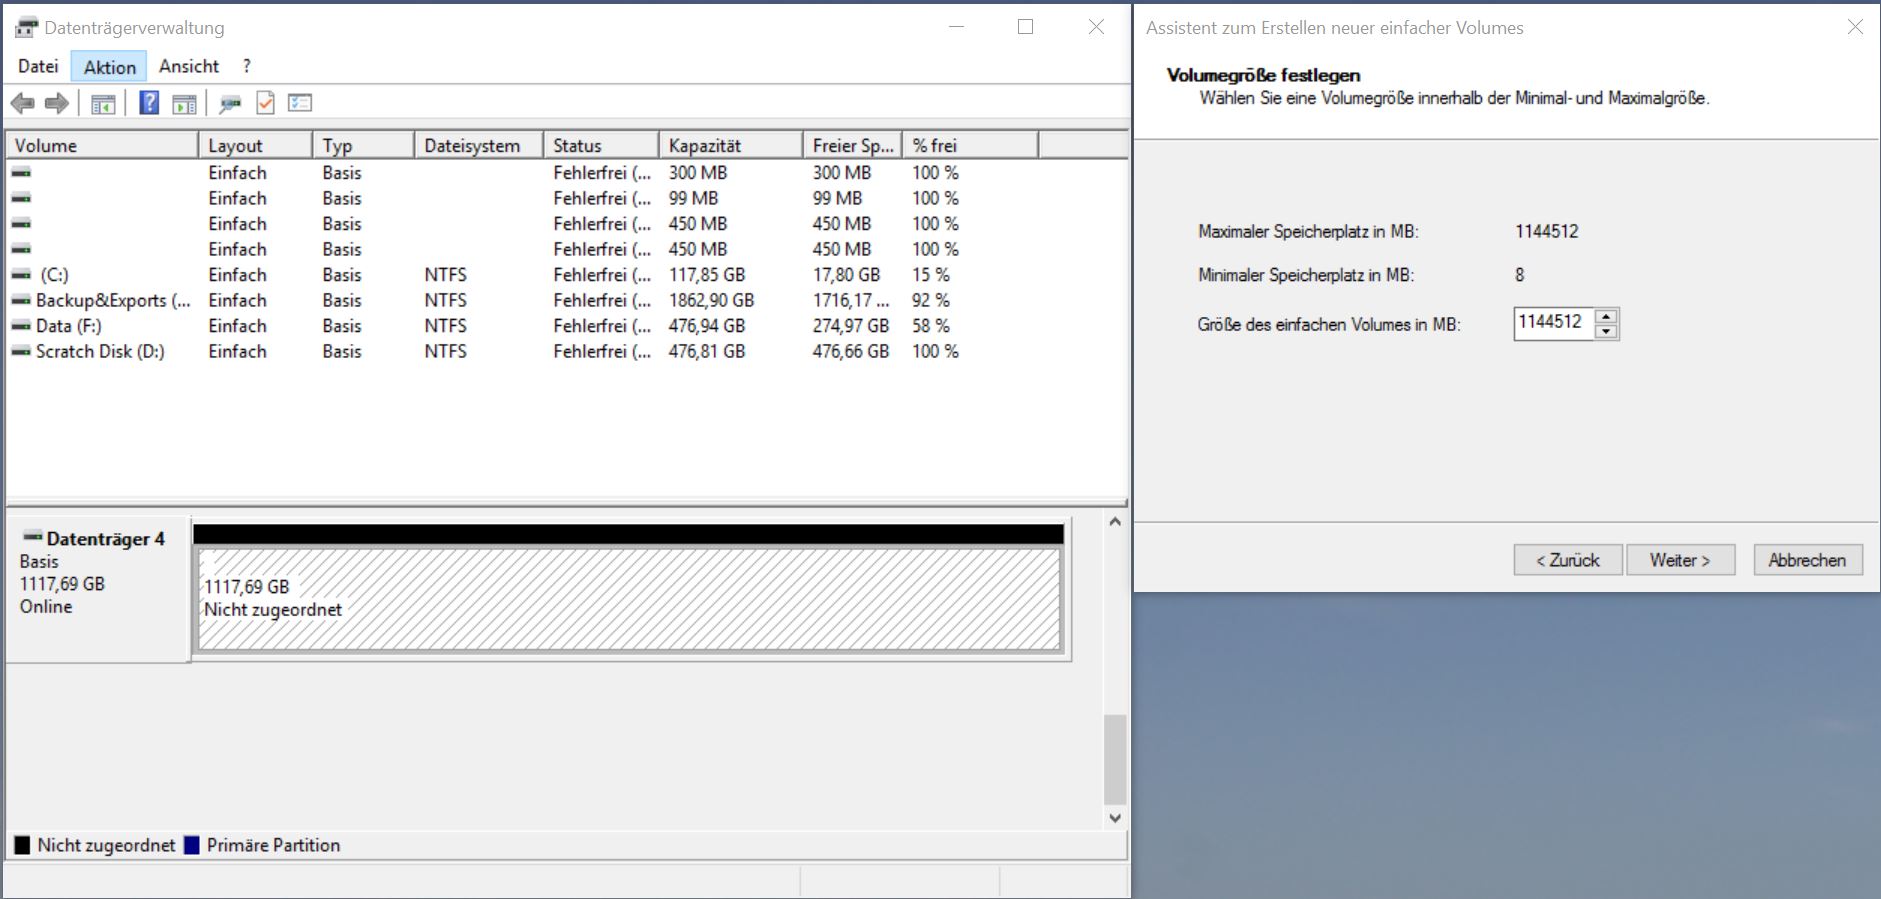Select the unallocated 1117,69 GB partition area
The image size is (1881, 899).
coord(628,599)
